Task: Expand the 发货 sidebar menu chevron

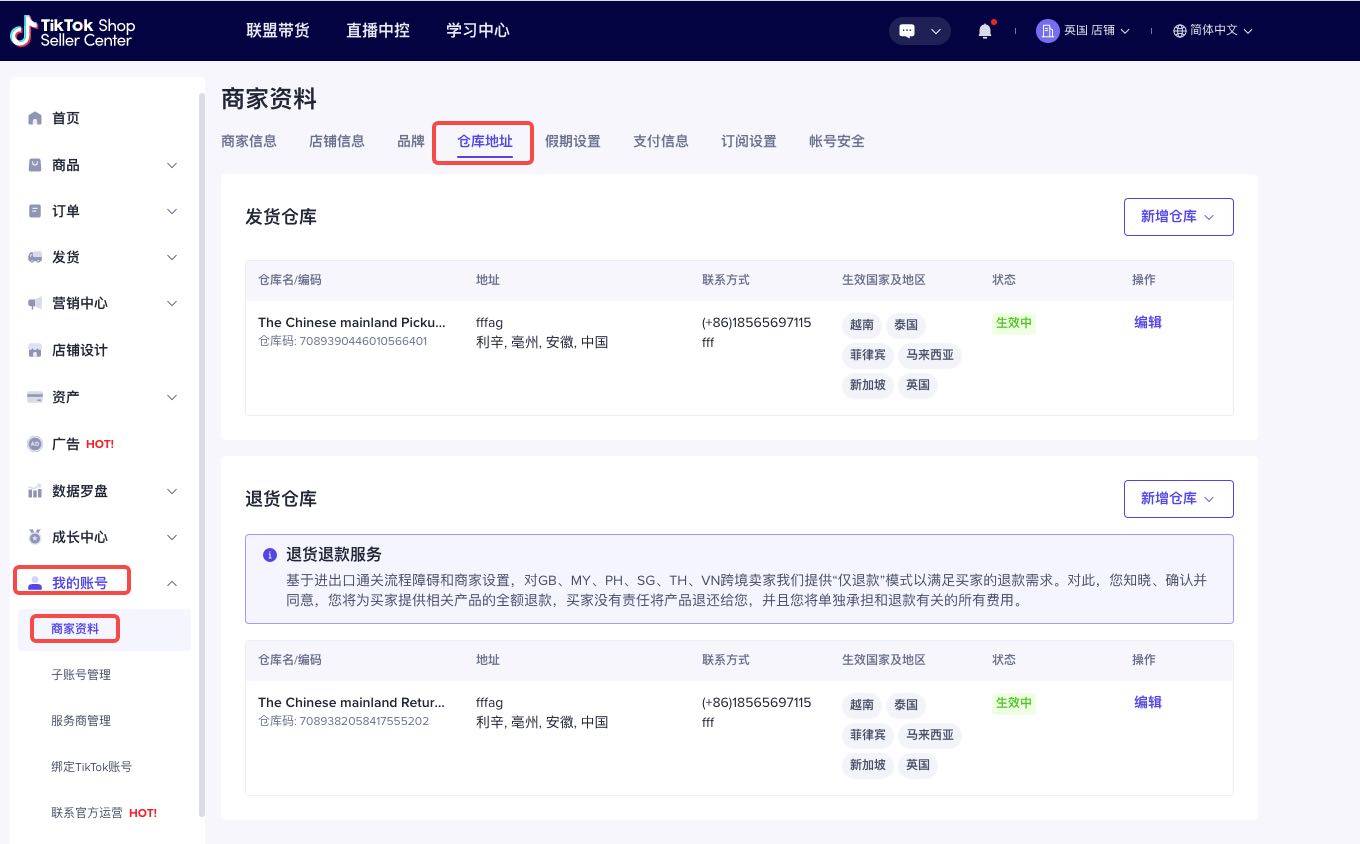Action: click(172, 257)
